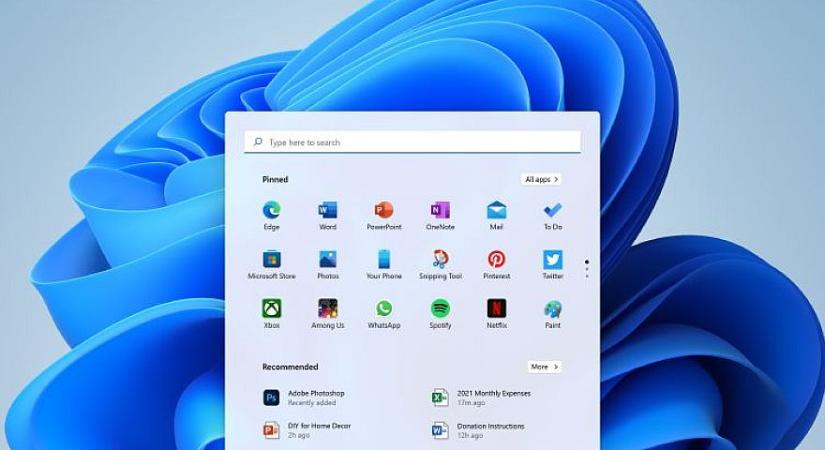Launch OneNote from the Start menu
Screen dimensions: 825x450
(440, 211)
